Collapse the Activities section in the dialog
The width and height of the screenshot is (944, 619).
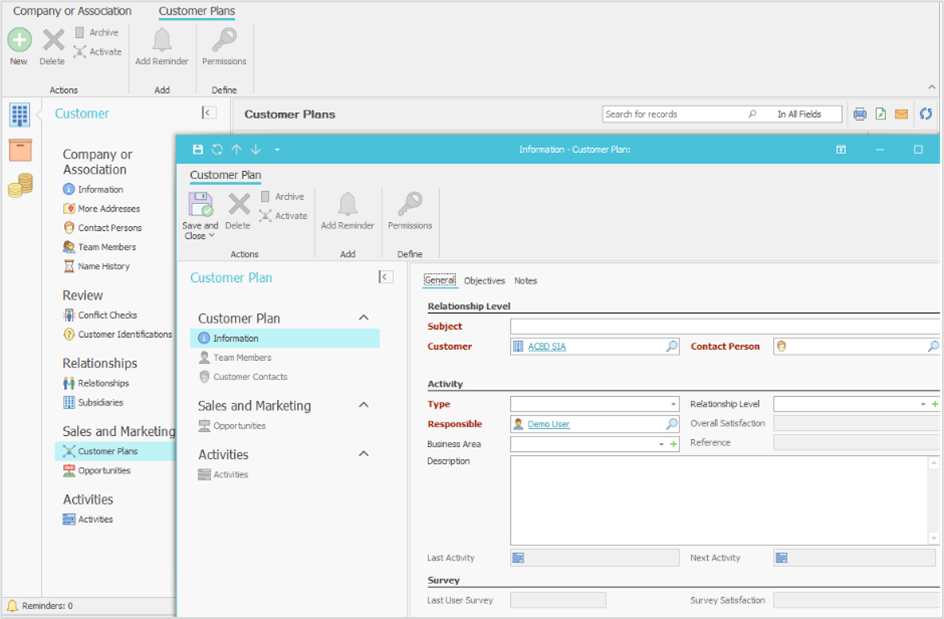pyautogui.click(x=364, y=454)
